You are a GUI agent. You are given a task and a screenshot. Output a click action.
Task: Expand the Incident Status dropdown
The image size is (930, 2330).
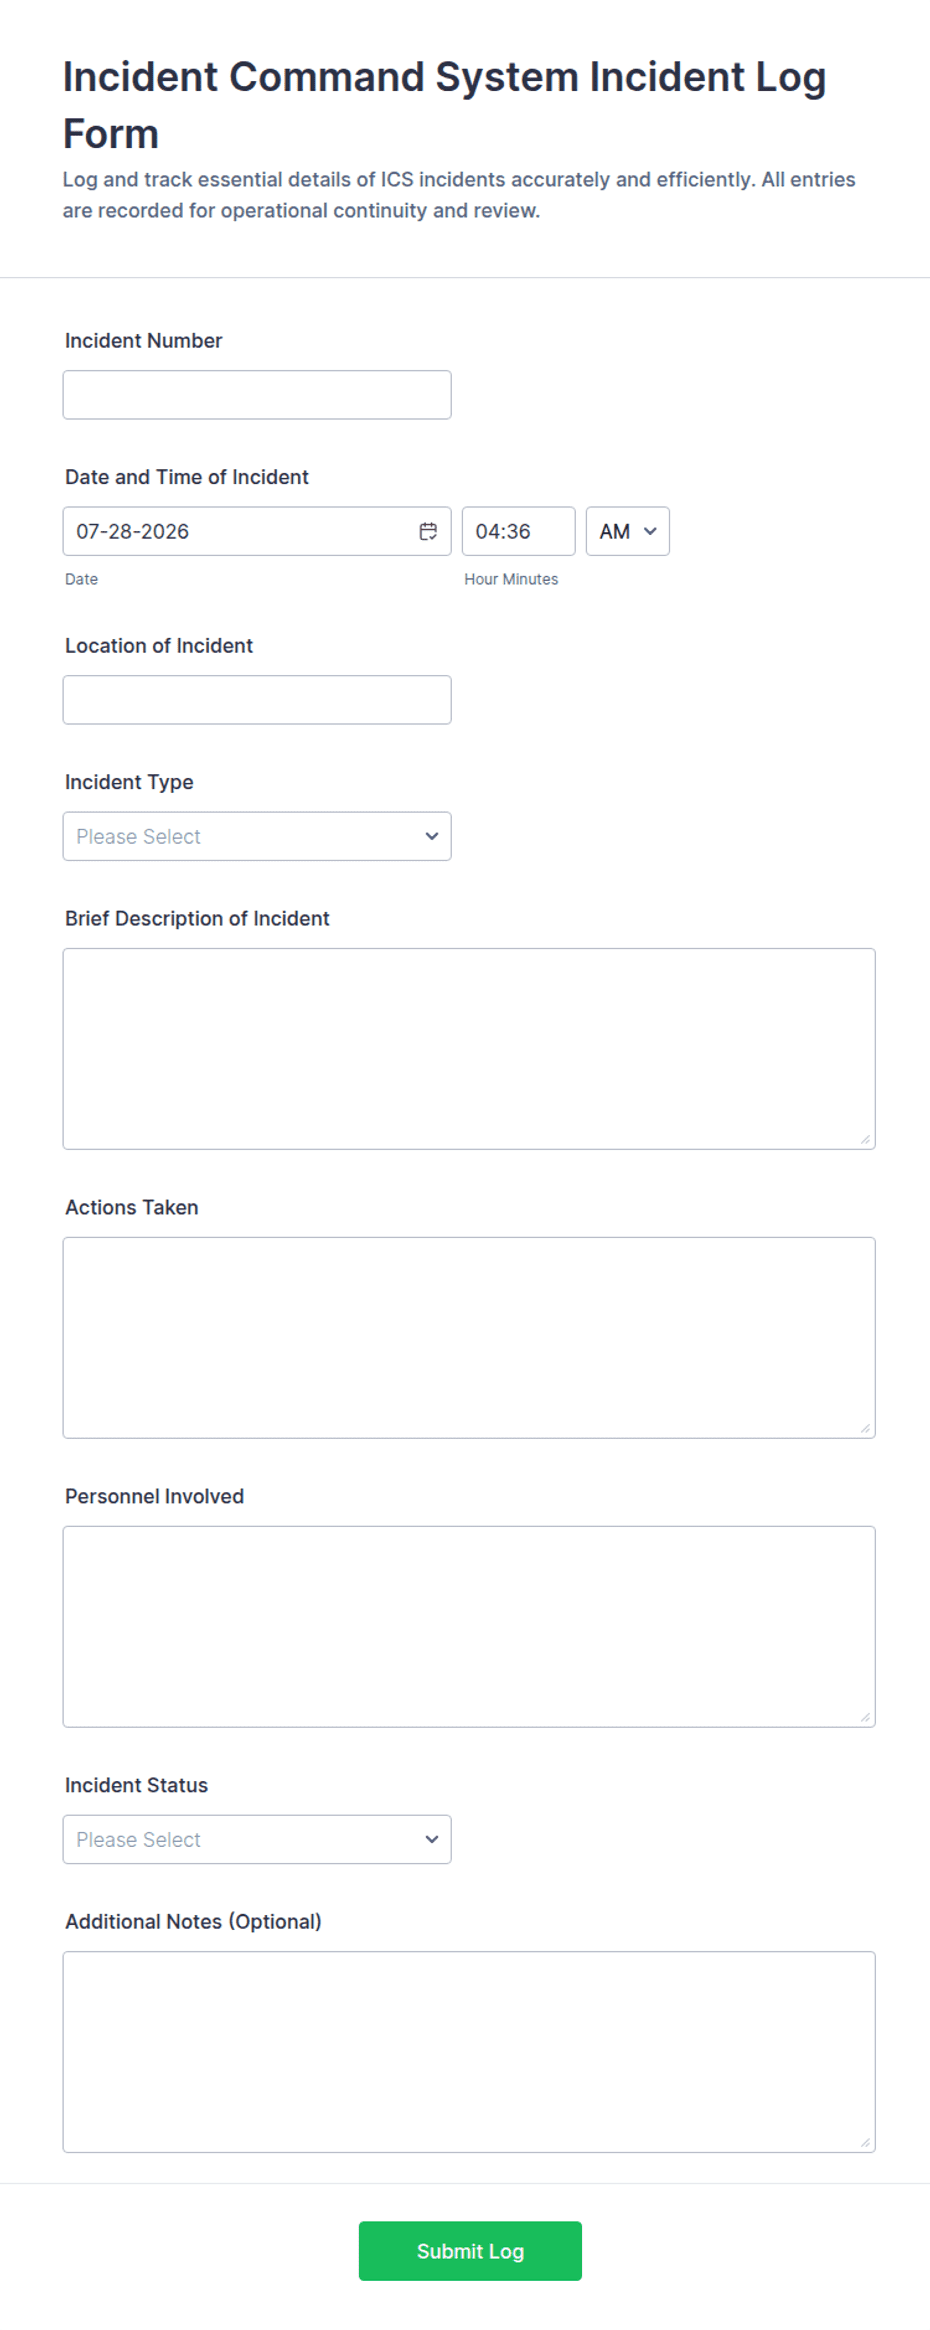point(257,1839)
